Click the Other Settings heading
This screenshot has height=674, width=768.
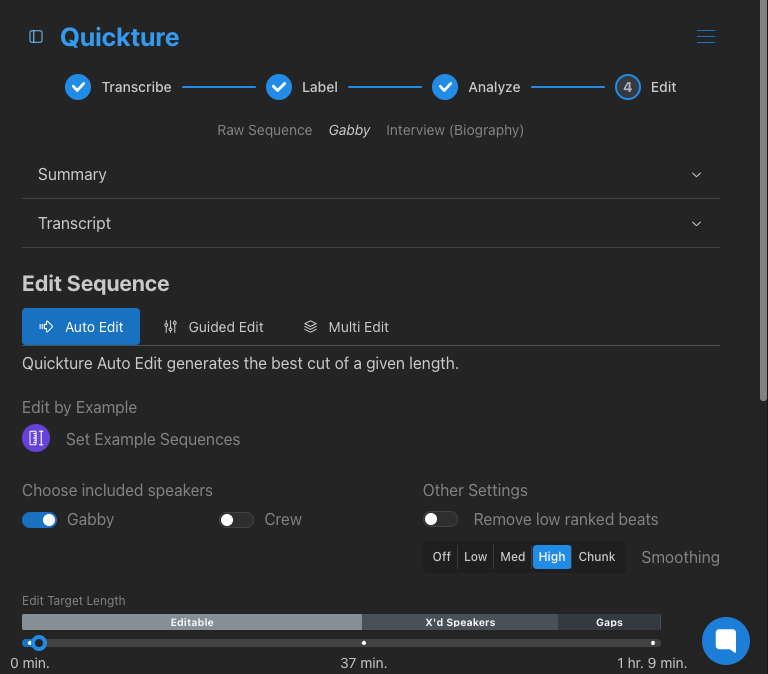pos(475,490)
